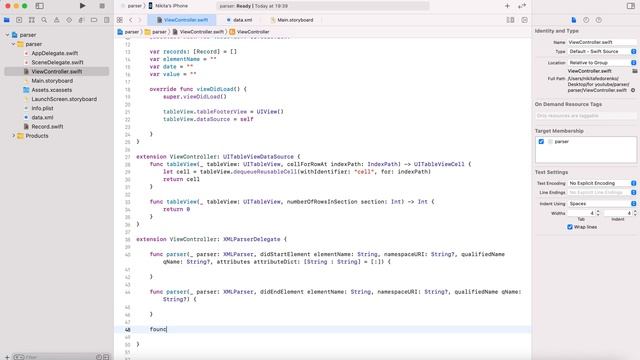
Task: Expand the Products folder
Action: click(13, 136)
